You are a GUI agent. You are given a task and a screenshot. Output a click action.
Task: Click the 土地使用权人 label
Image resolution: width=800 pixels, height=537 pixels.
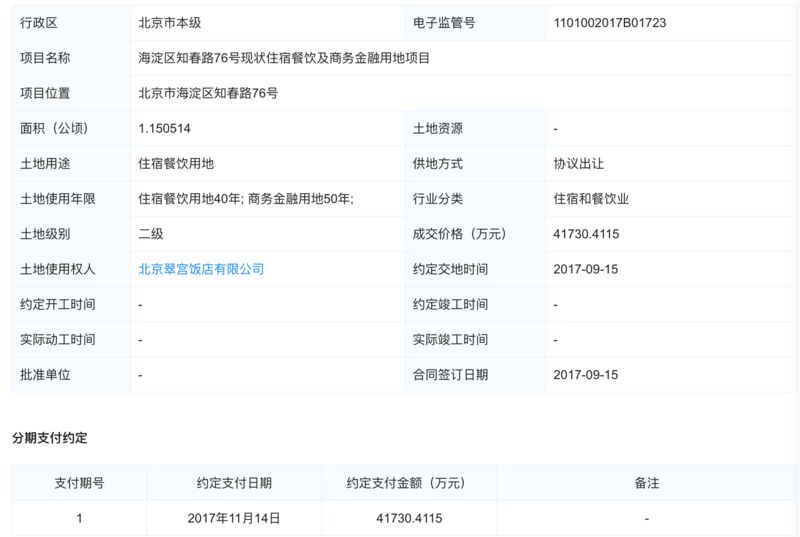(58, 269)
